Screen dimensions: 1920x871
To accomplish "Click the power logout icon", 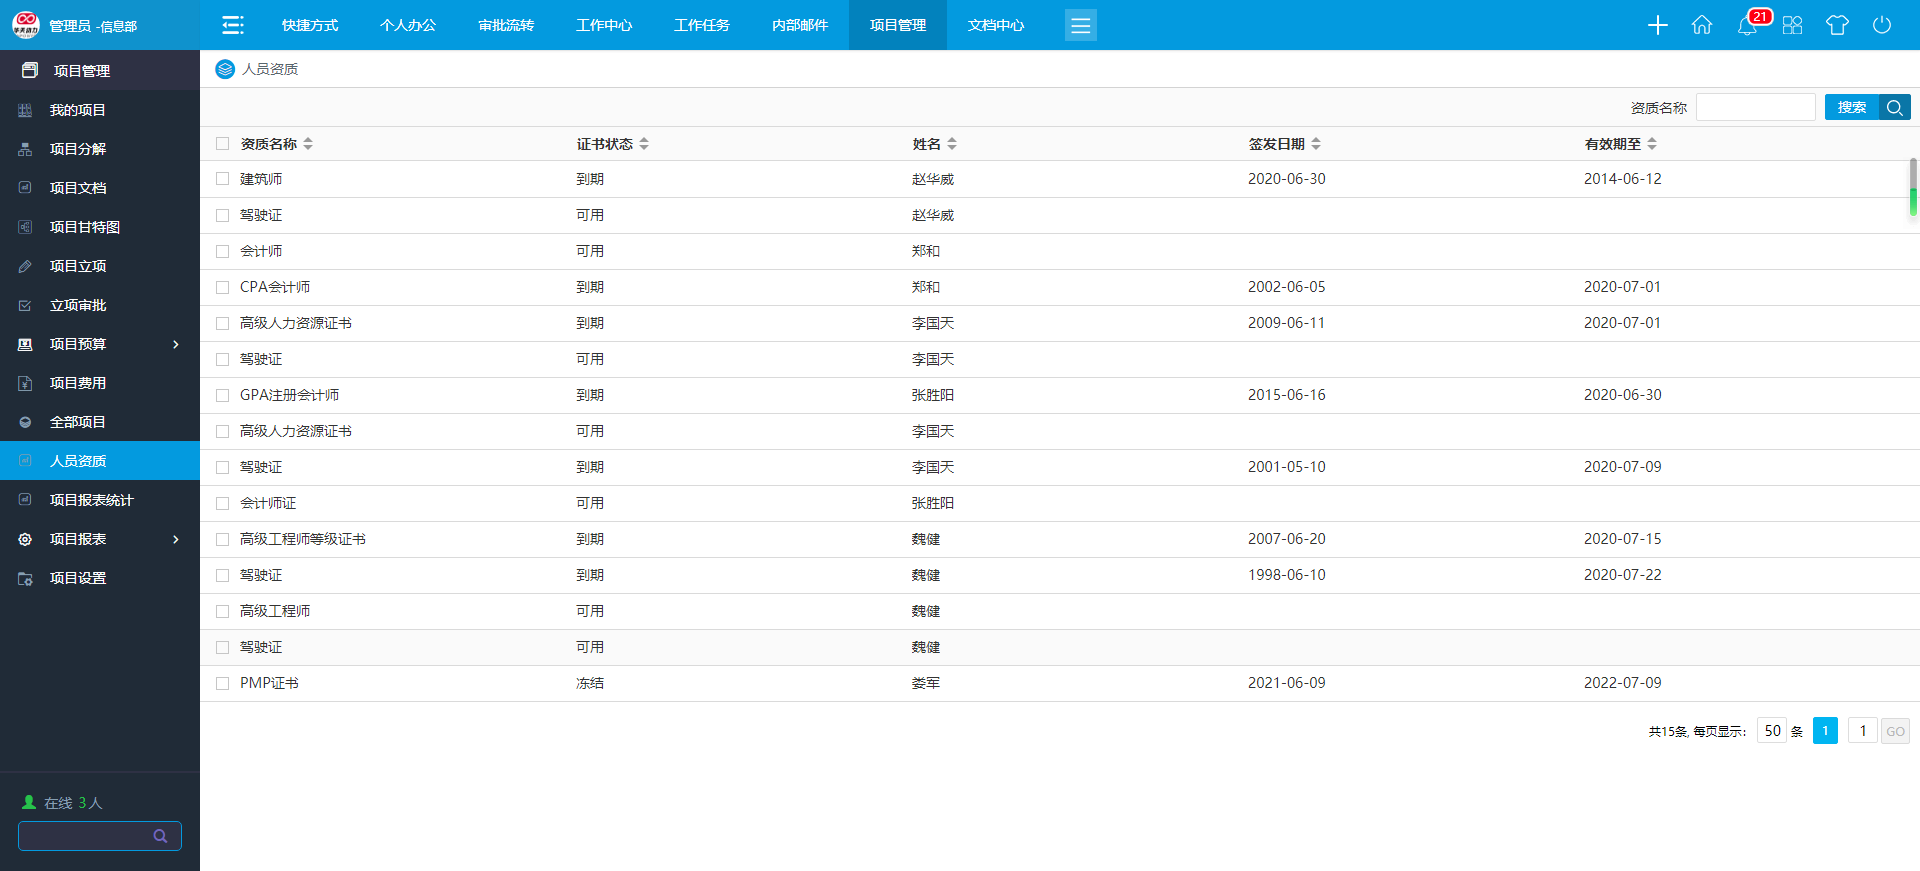I will [1882, 25].
